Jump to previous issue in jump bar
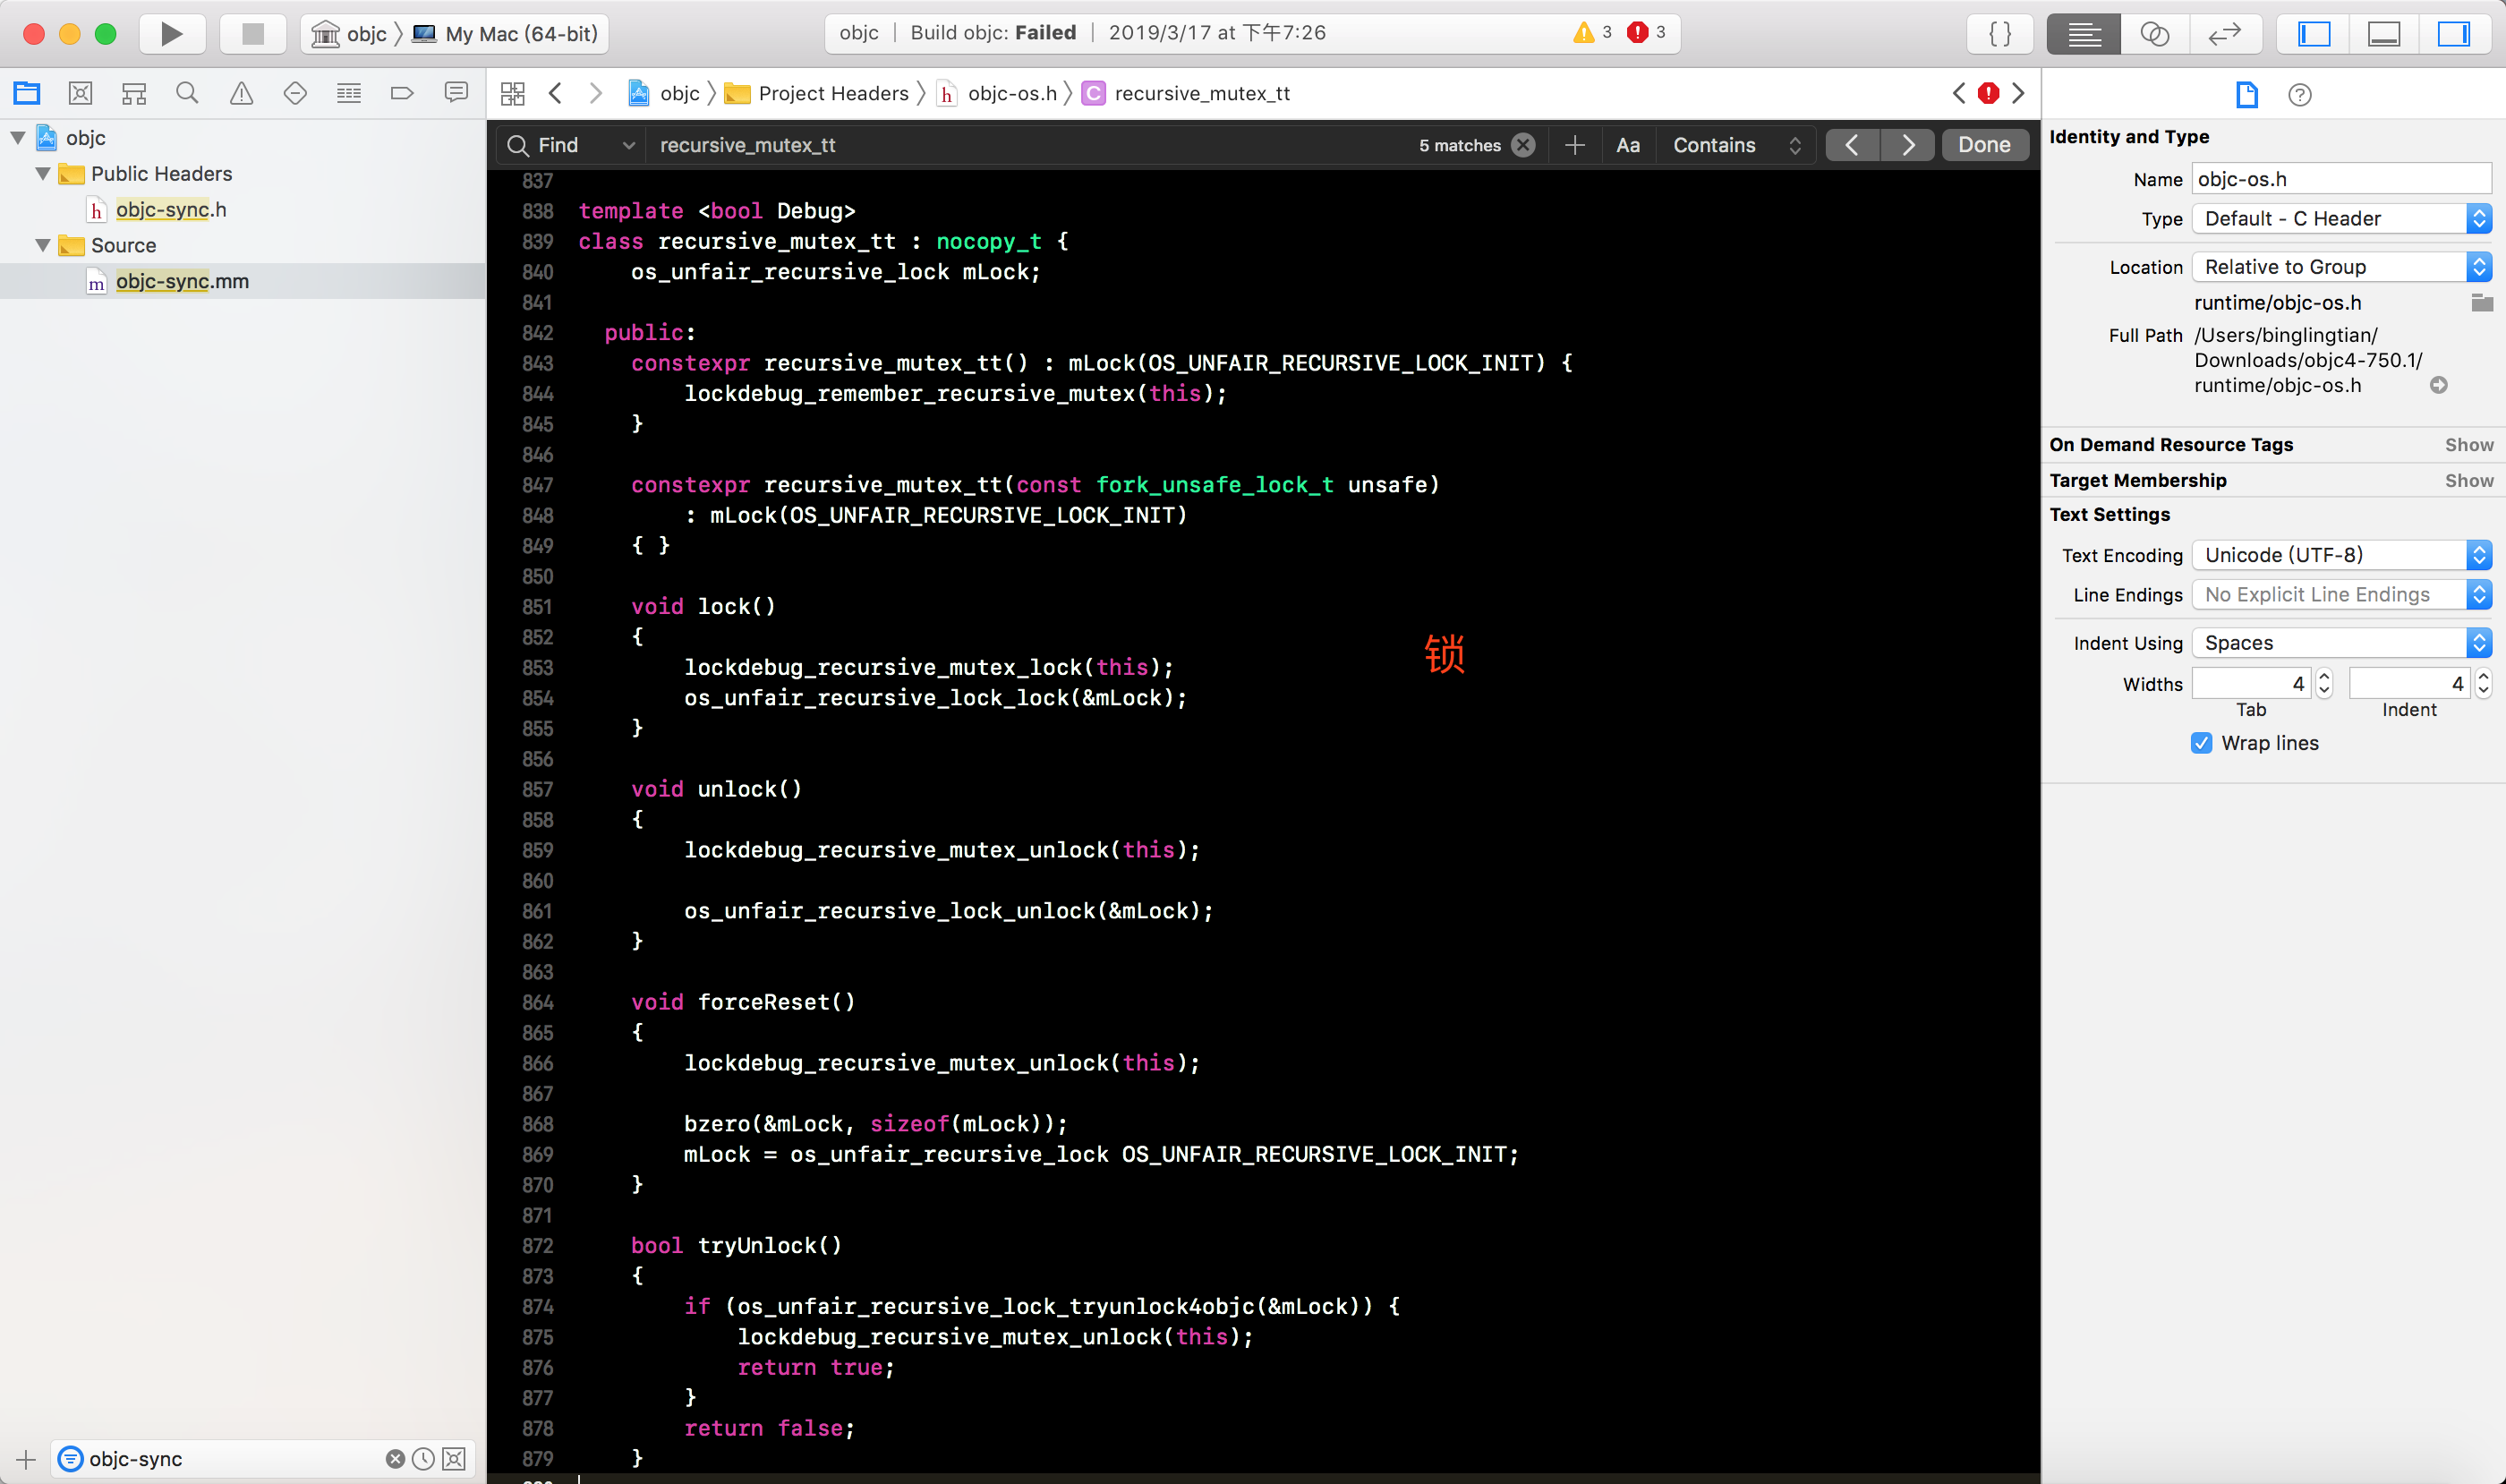 (x=1959, y=93)
